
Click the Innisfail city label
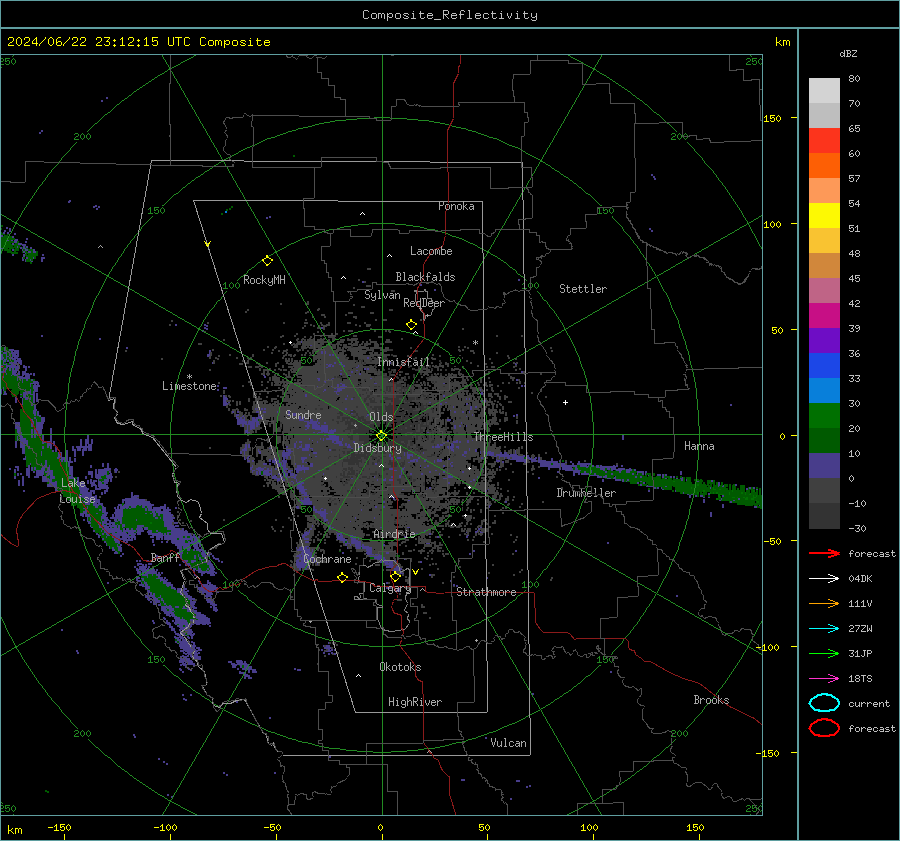coord(403,362)
